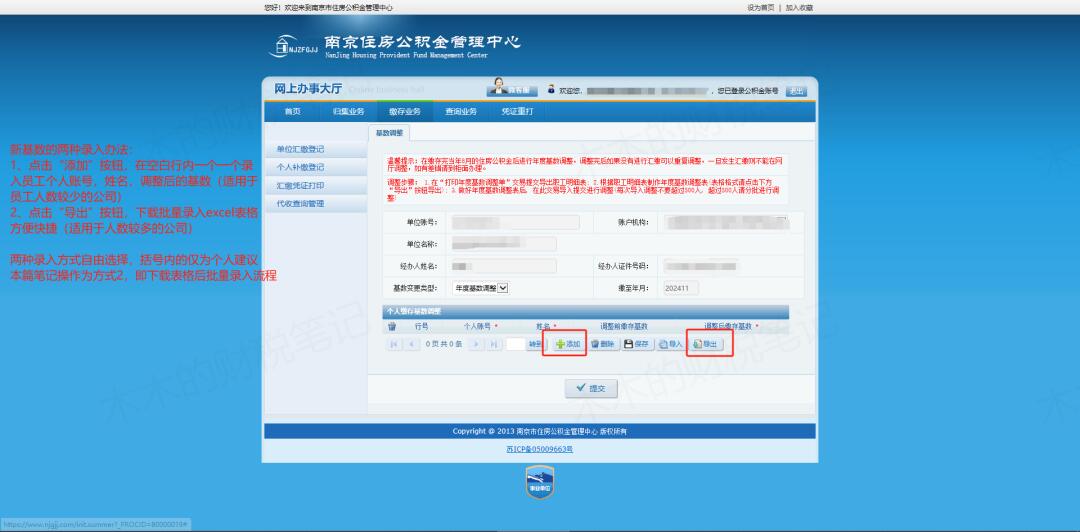Click the 单位账号 input field
This screenshot has width=1080, height=532.
tap(515, 223)
